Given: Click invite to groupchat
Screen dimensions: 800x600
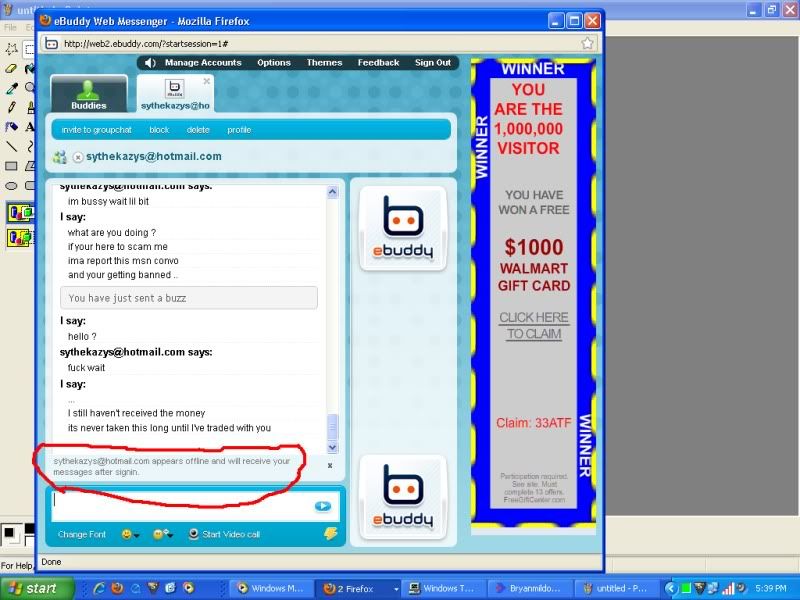Looking at the screenshot, I should [96, 130].
